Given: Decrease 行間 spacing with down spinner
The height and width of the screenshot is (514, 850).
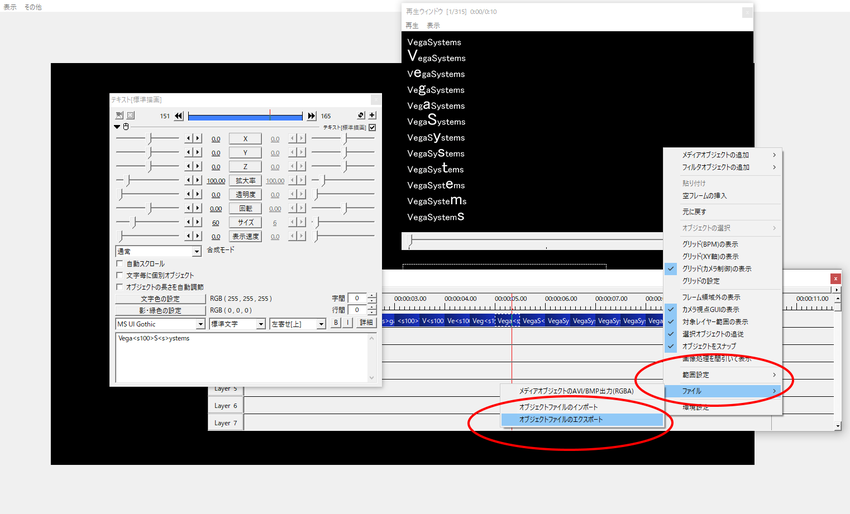Looking at the screenshot, I should pyautogui.click(x=372, y=312).
